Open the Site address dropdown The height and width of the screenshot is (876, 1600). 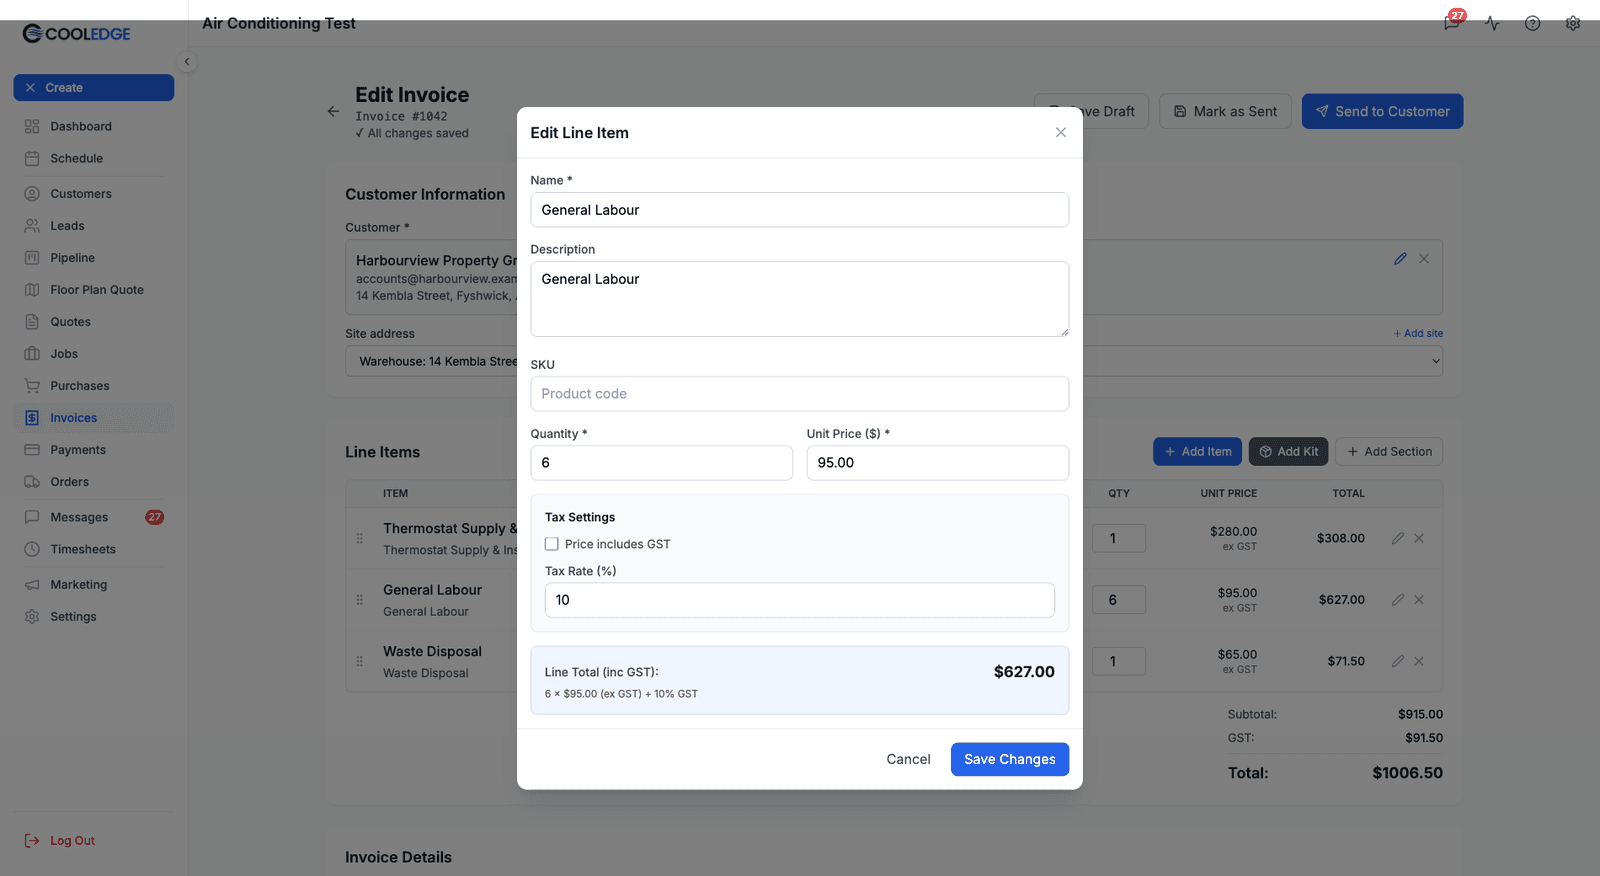894,361
